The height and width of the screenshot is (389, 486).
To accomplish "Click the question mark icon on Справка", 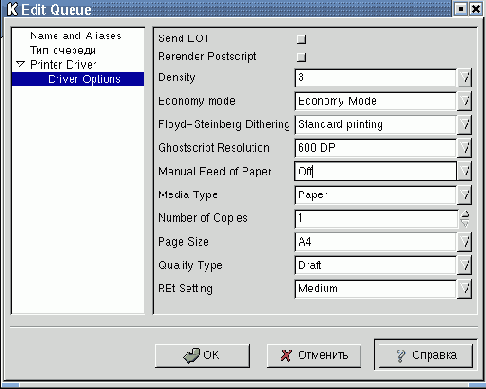I will [401, 356].
